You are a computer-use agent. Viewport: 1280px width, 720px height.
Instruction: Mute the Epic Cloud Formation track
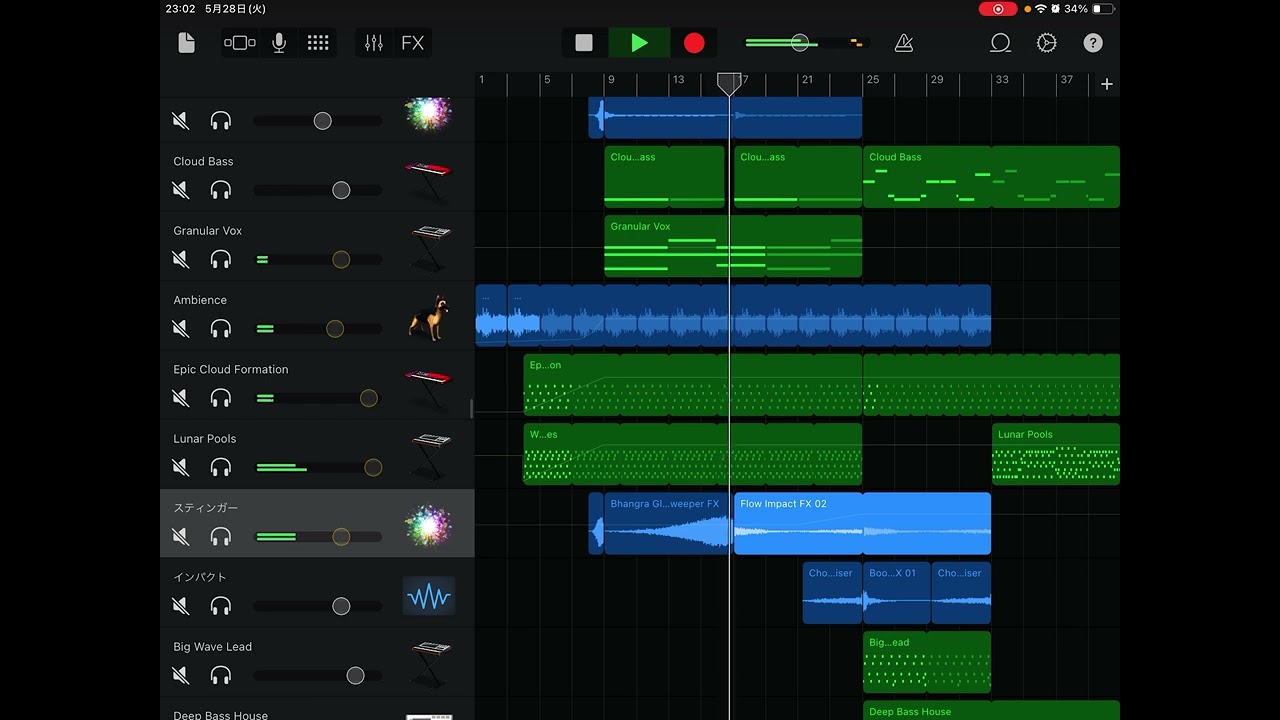[x=181, y=398]
